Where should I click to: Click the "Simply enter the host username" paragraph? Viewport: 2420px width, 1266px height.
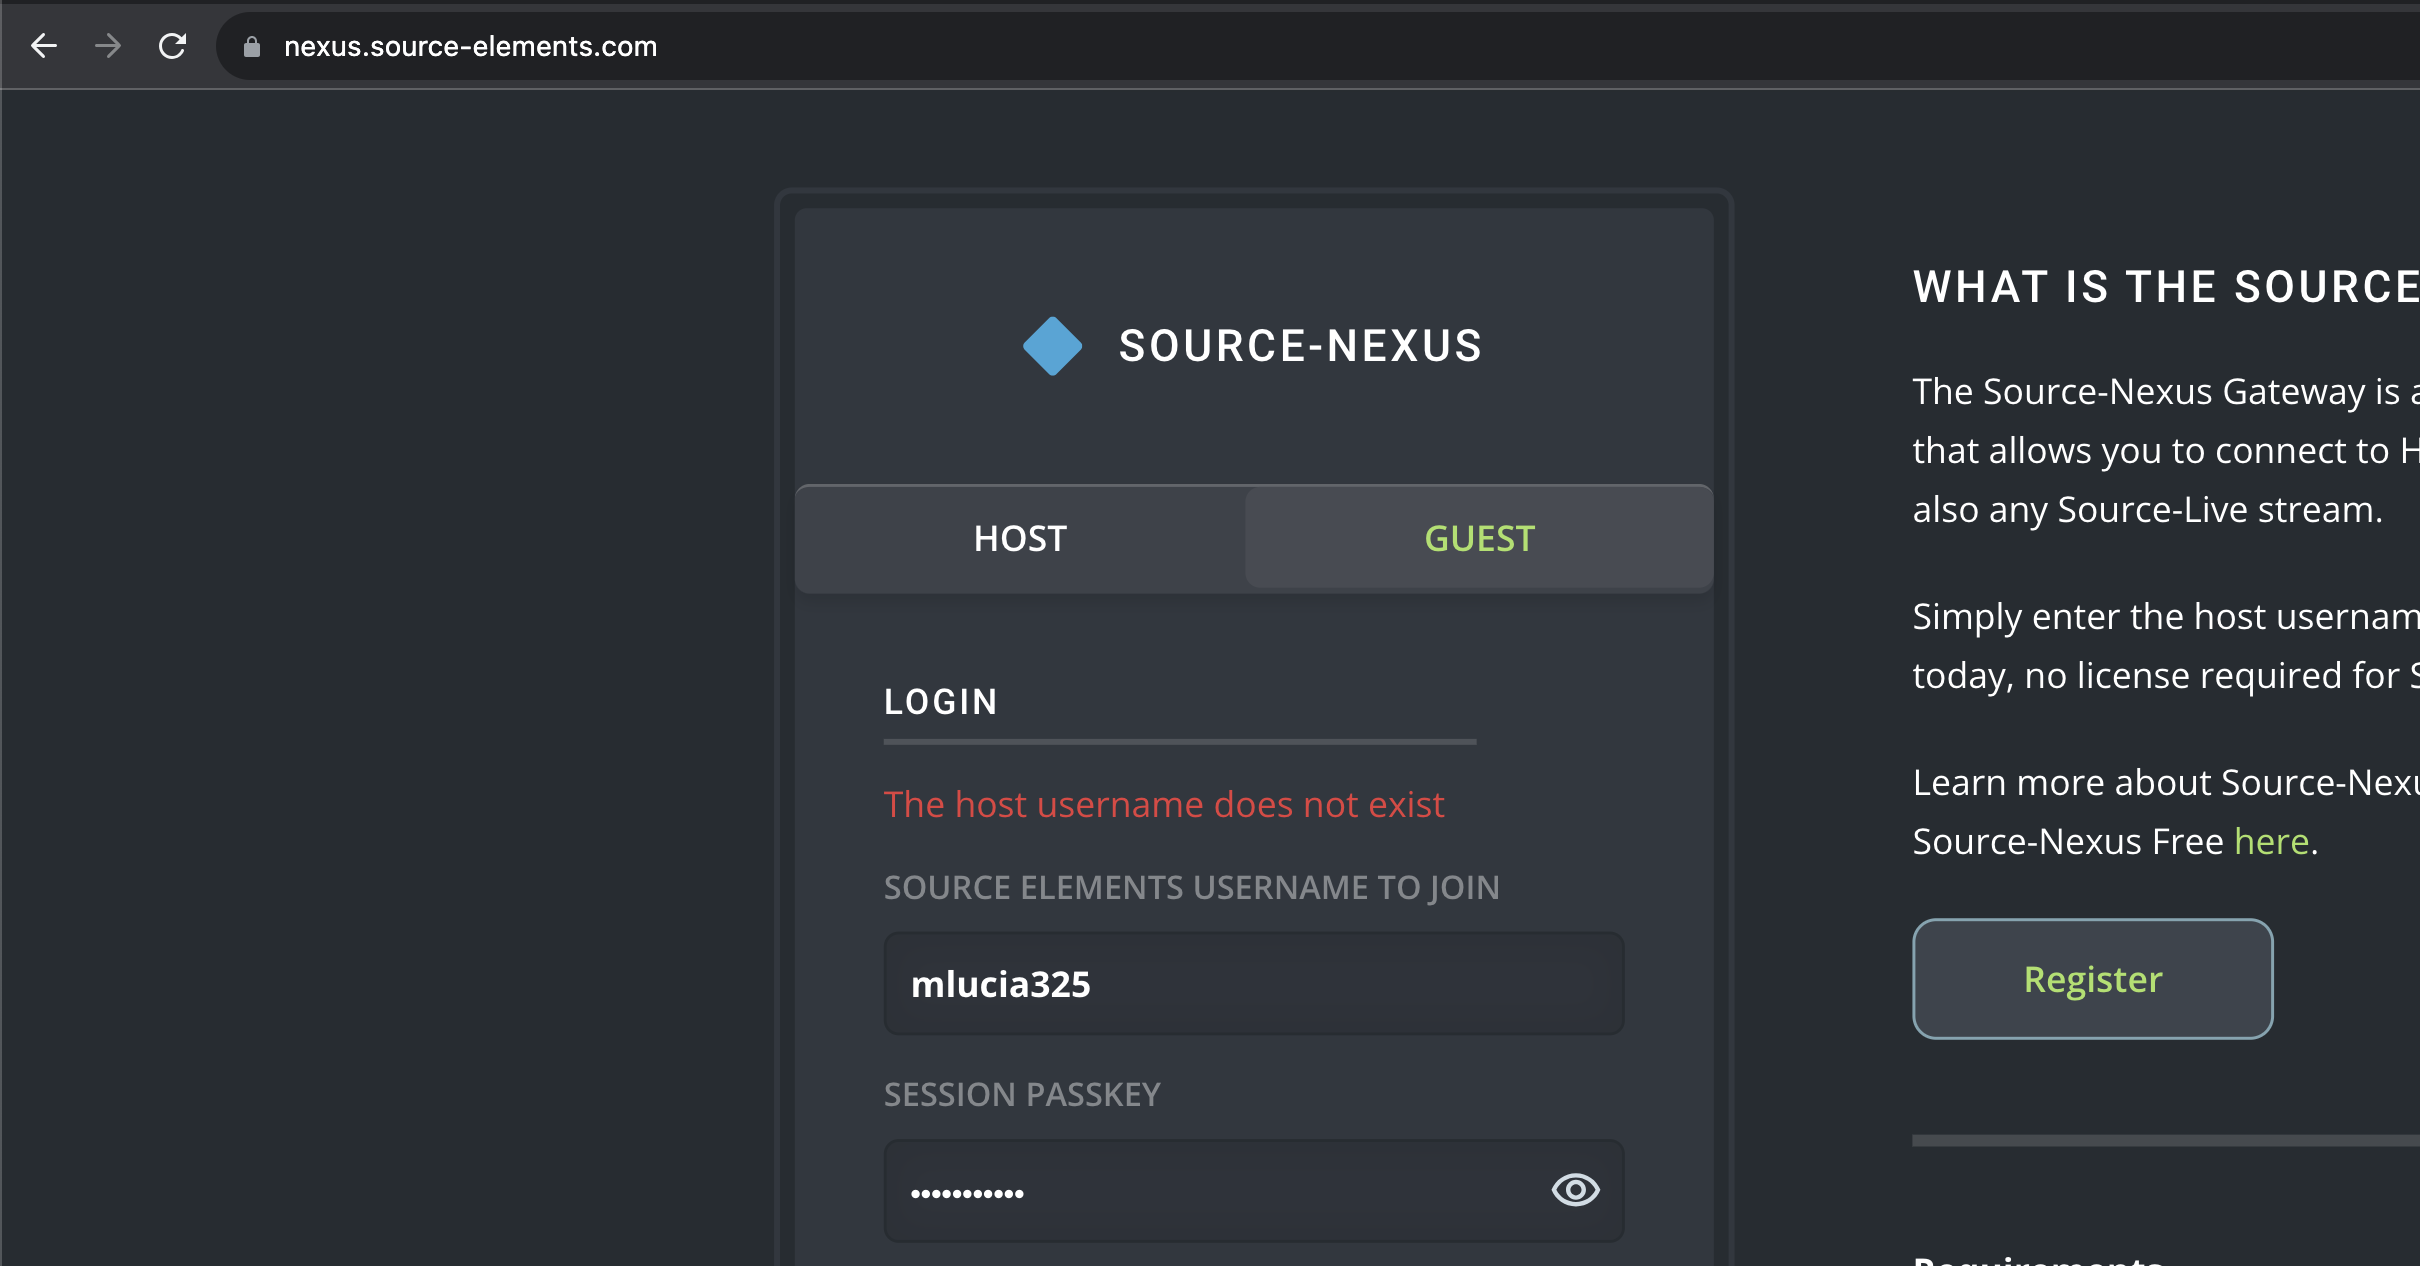click(2165, 646)
